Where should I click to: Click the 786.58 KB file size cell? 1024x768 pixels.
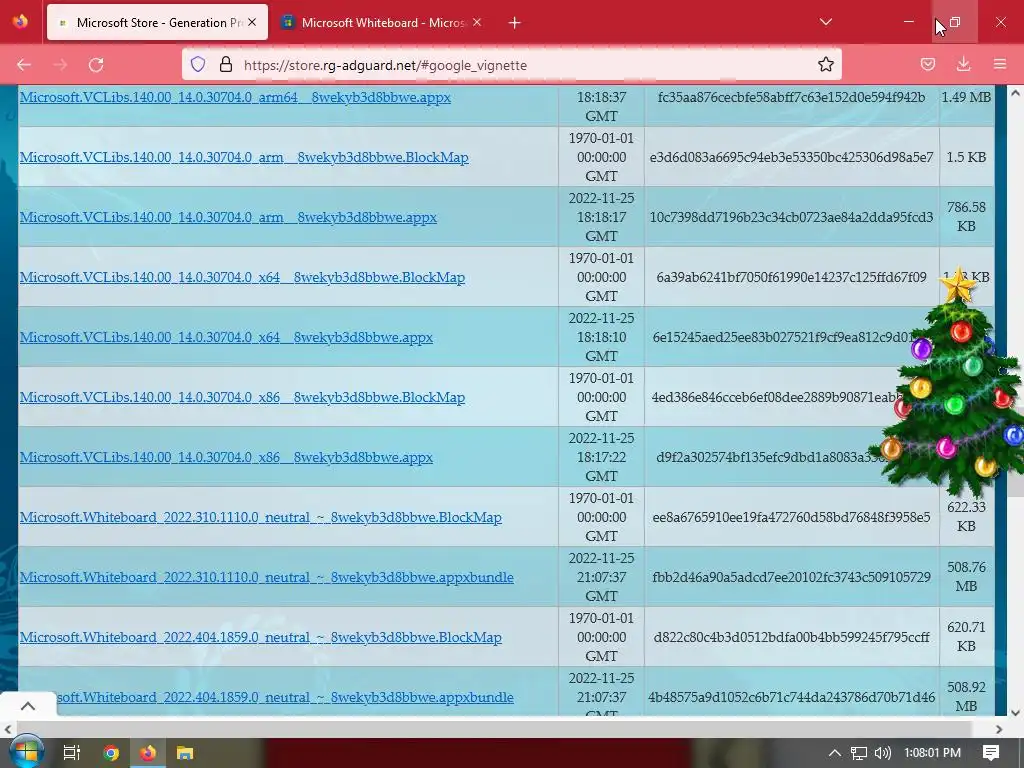(966, 217)
